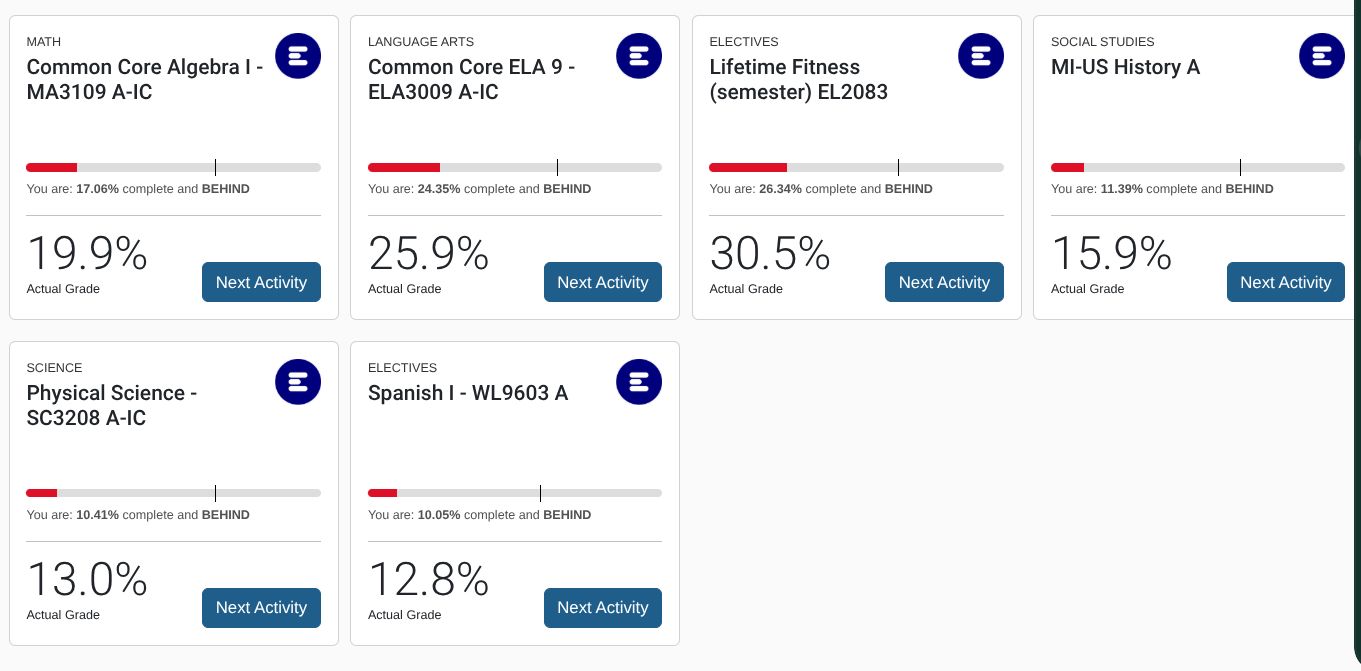
Task: Click the MI-US History A course icon
Action: click(1321, 56)
